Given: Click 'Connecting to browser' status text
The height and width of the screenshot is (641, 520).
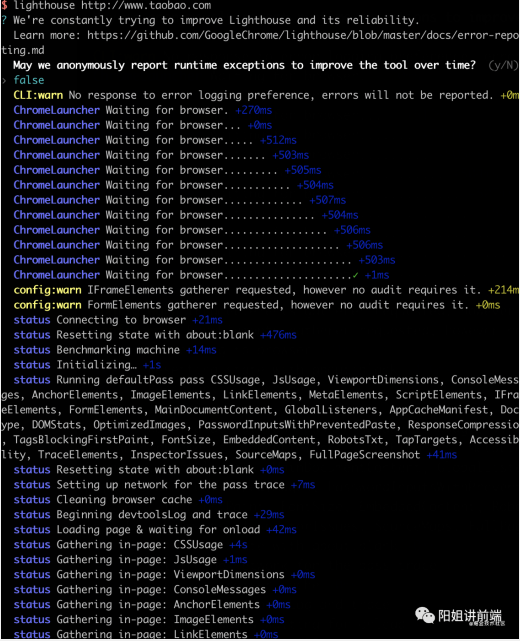Looking at the screenshot, I should tap(121, 320).
